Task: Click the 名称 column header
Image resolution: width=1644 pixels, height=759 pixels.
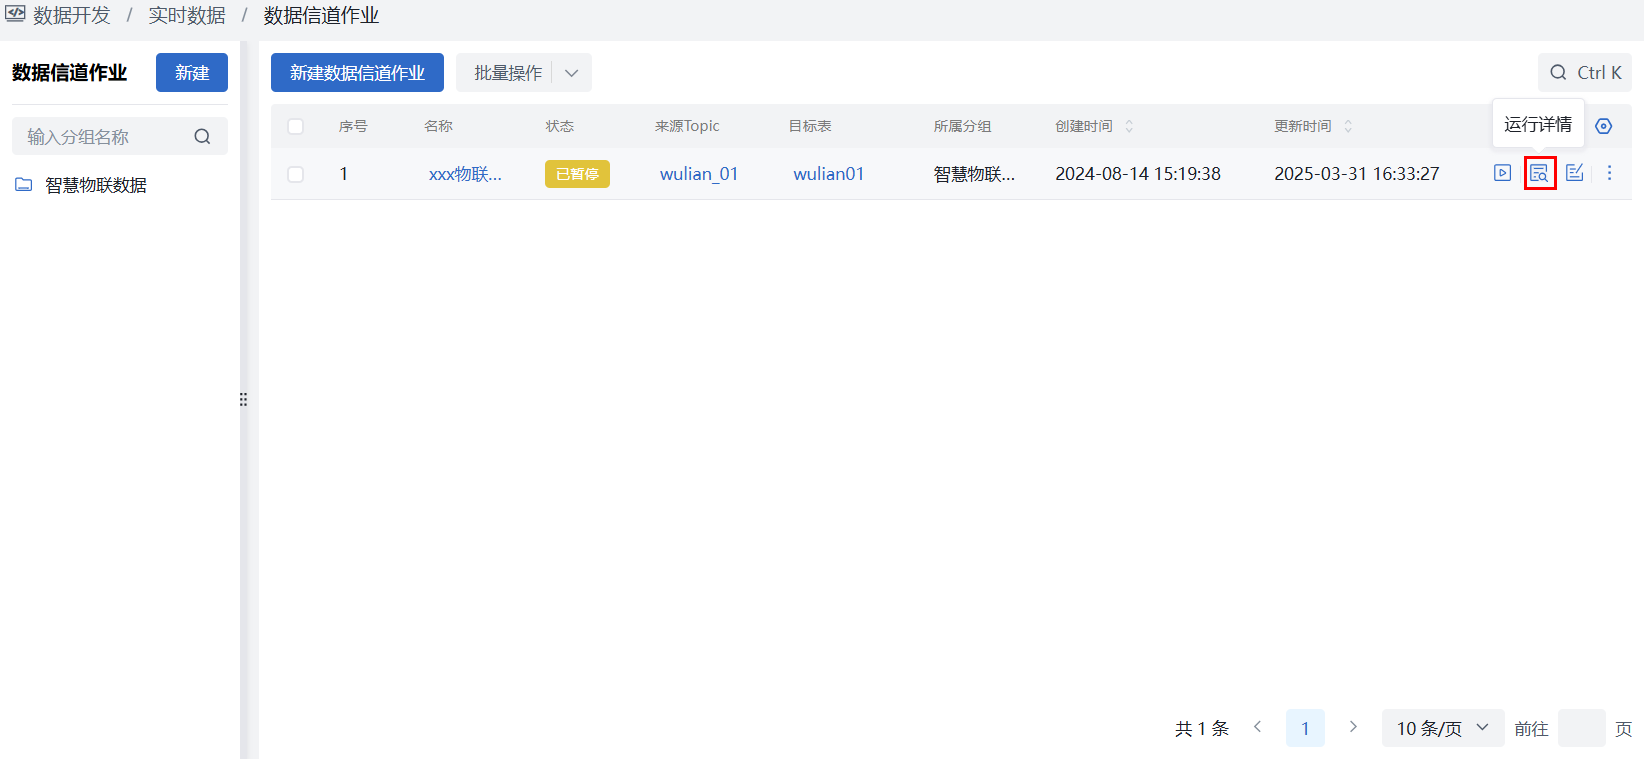Action: pos(438,126)
